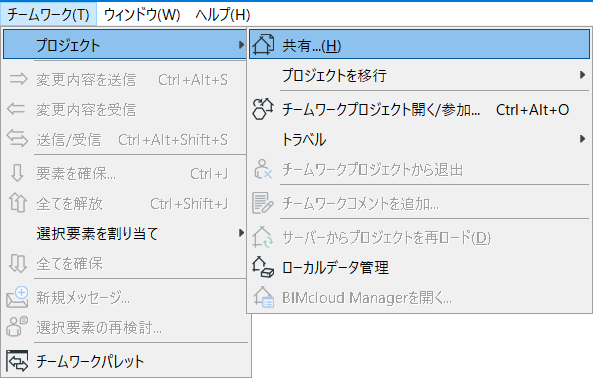Click the leave teamwork project icon
Viewport: 593px width, 378px height.
pos(263,169)
